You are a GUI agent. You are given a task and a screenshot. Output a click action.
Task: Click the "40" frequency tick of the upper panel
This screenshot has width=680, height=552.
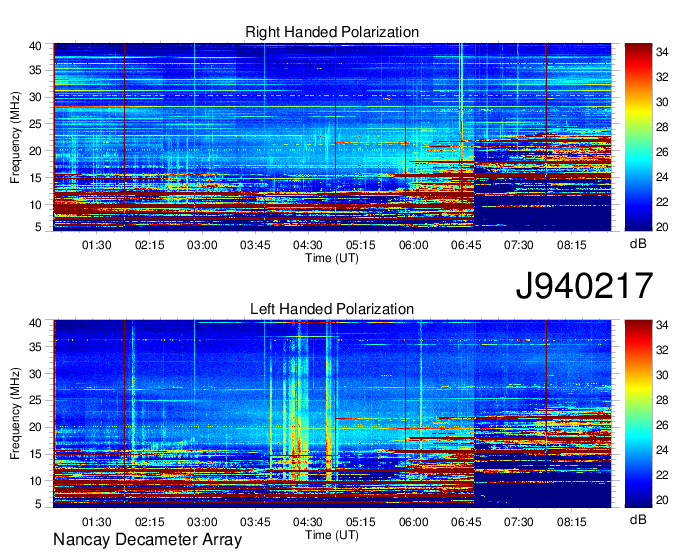[35, 46]
